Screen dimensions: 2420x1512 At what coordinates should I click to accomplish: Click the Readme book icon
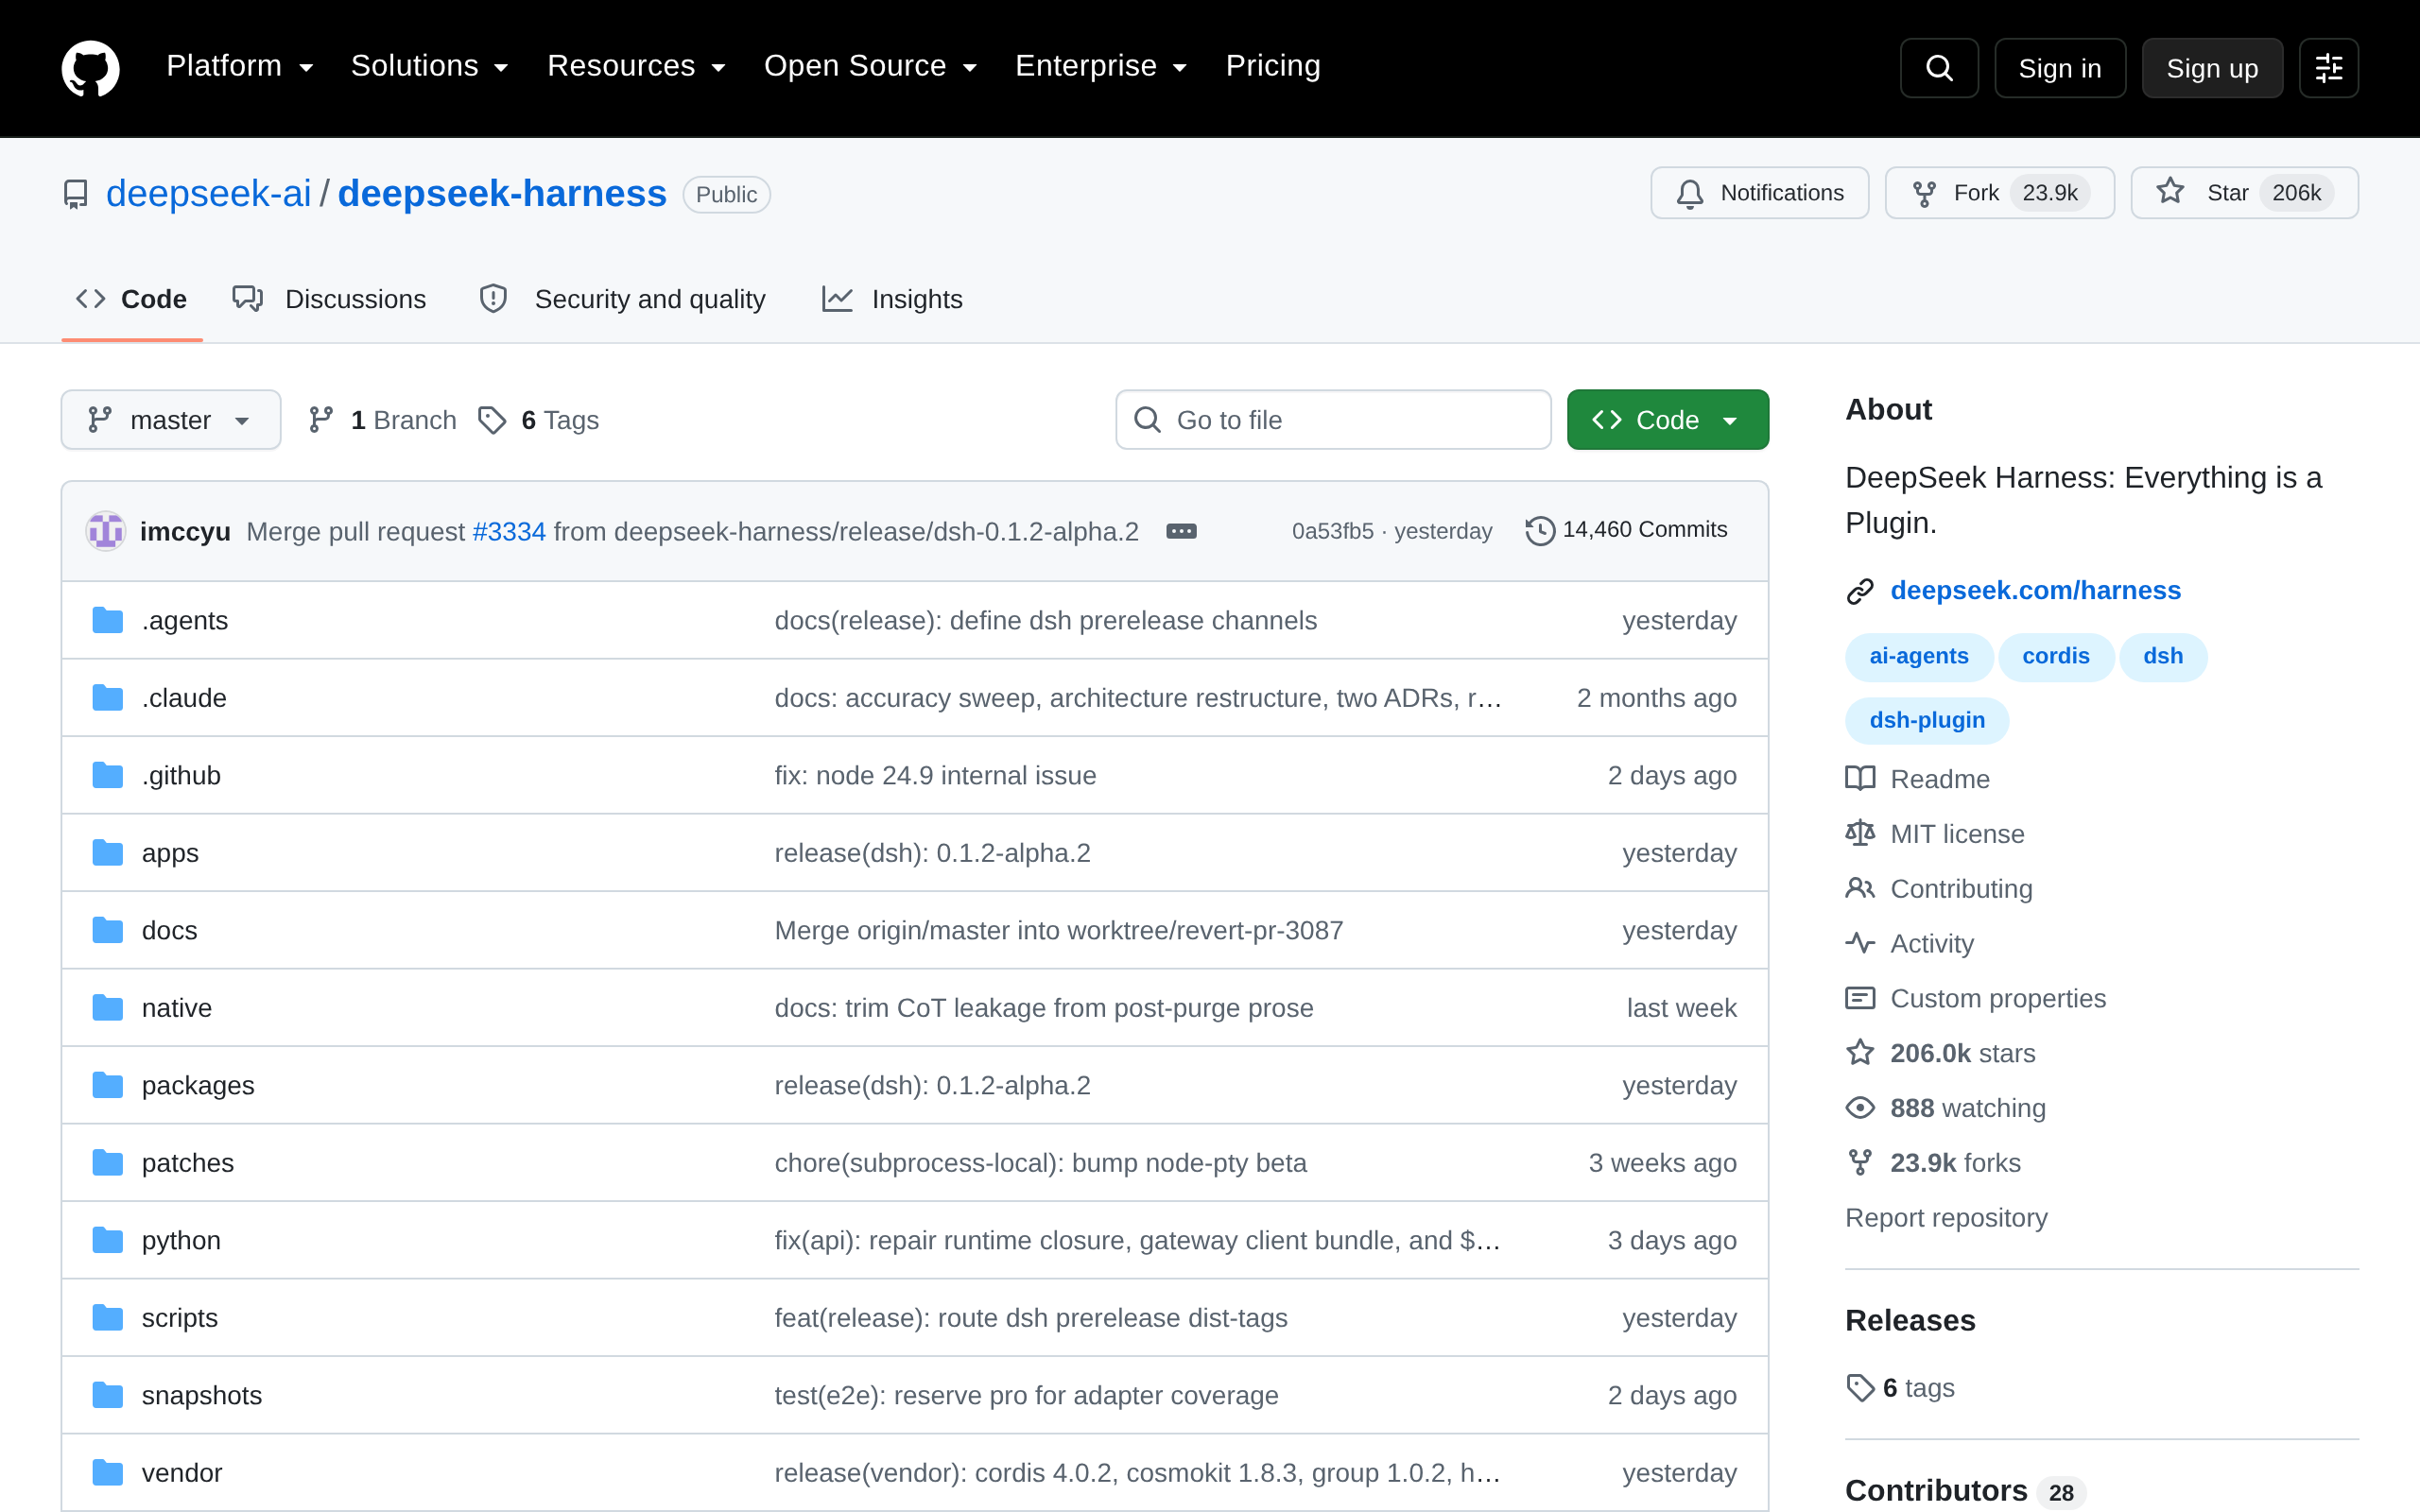1860,778
